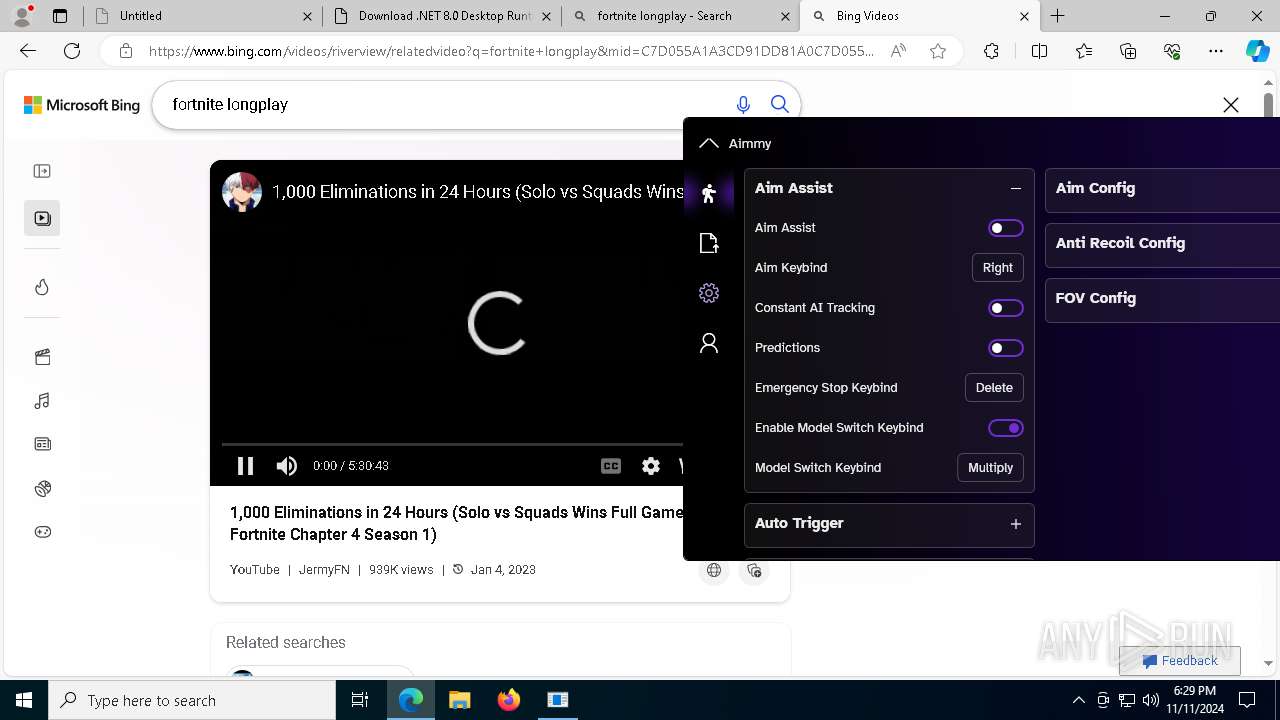Screen dimensions: 1280x720
Task: Open Aimmy model file menu icon
Action: 709,243
